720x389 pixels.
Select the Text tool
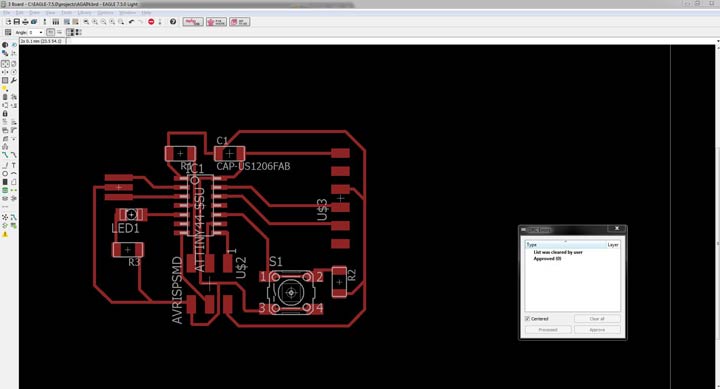[14, 165]
